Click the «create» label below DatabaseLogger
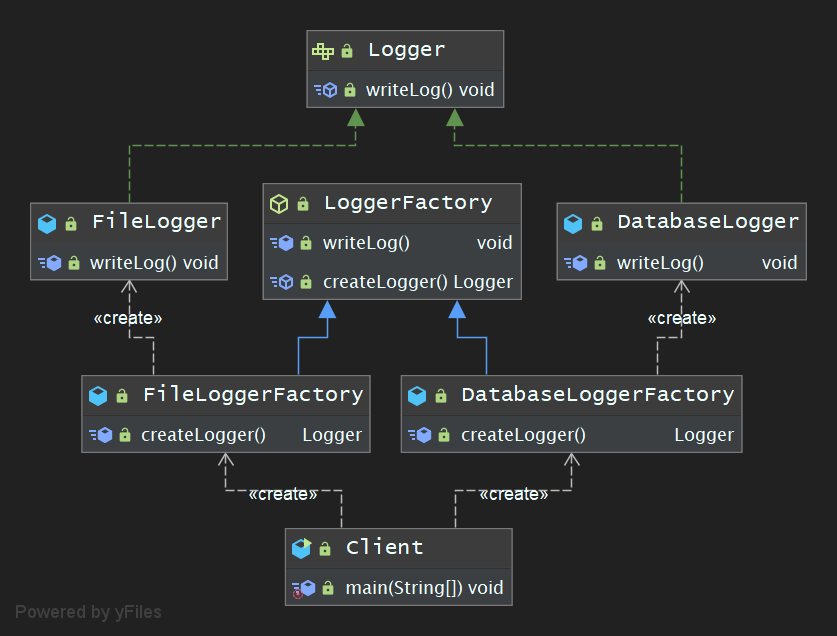This screenshot has height=636, width=837. [682, 319]
